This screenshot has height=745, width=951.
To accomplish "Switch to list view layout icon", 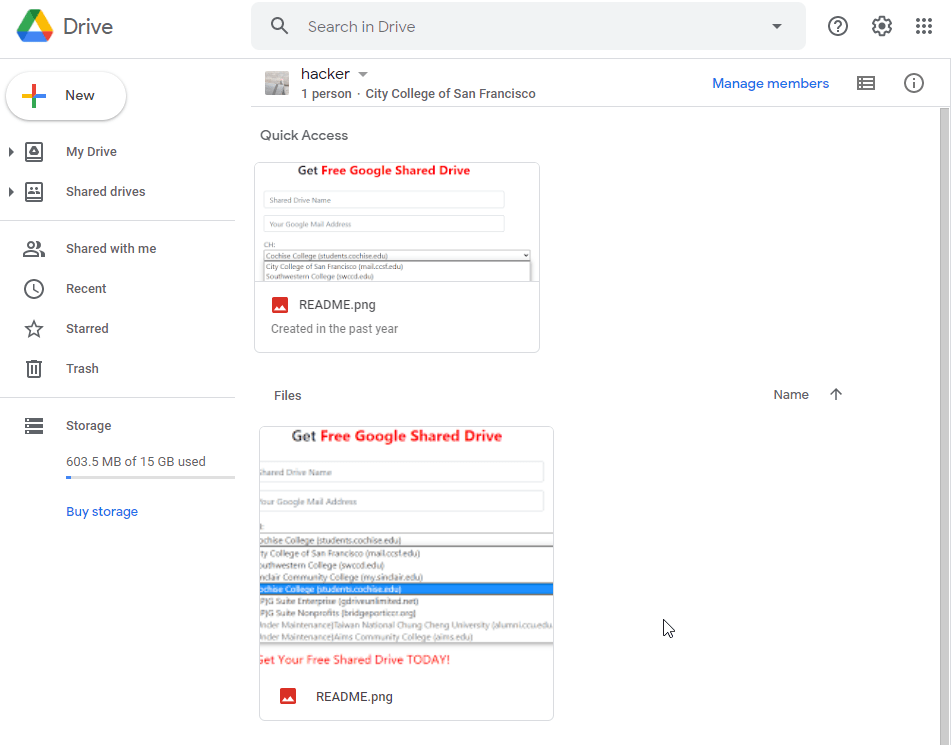I will (865, 83).
